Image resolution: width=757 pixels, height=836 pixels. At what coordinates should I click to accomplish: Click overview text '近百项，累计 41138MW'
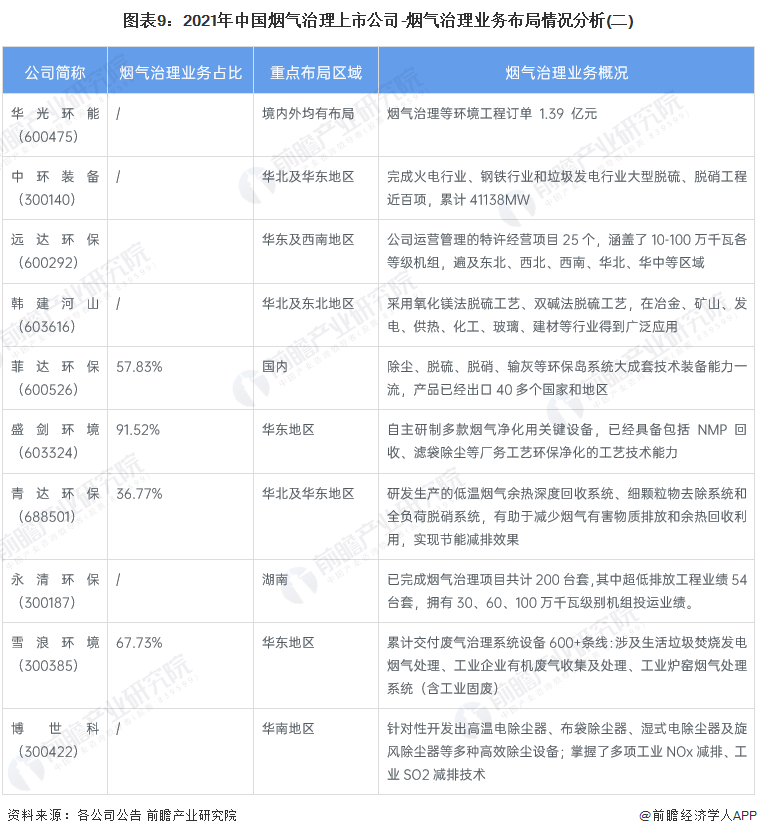pos(458,200)
